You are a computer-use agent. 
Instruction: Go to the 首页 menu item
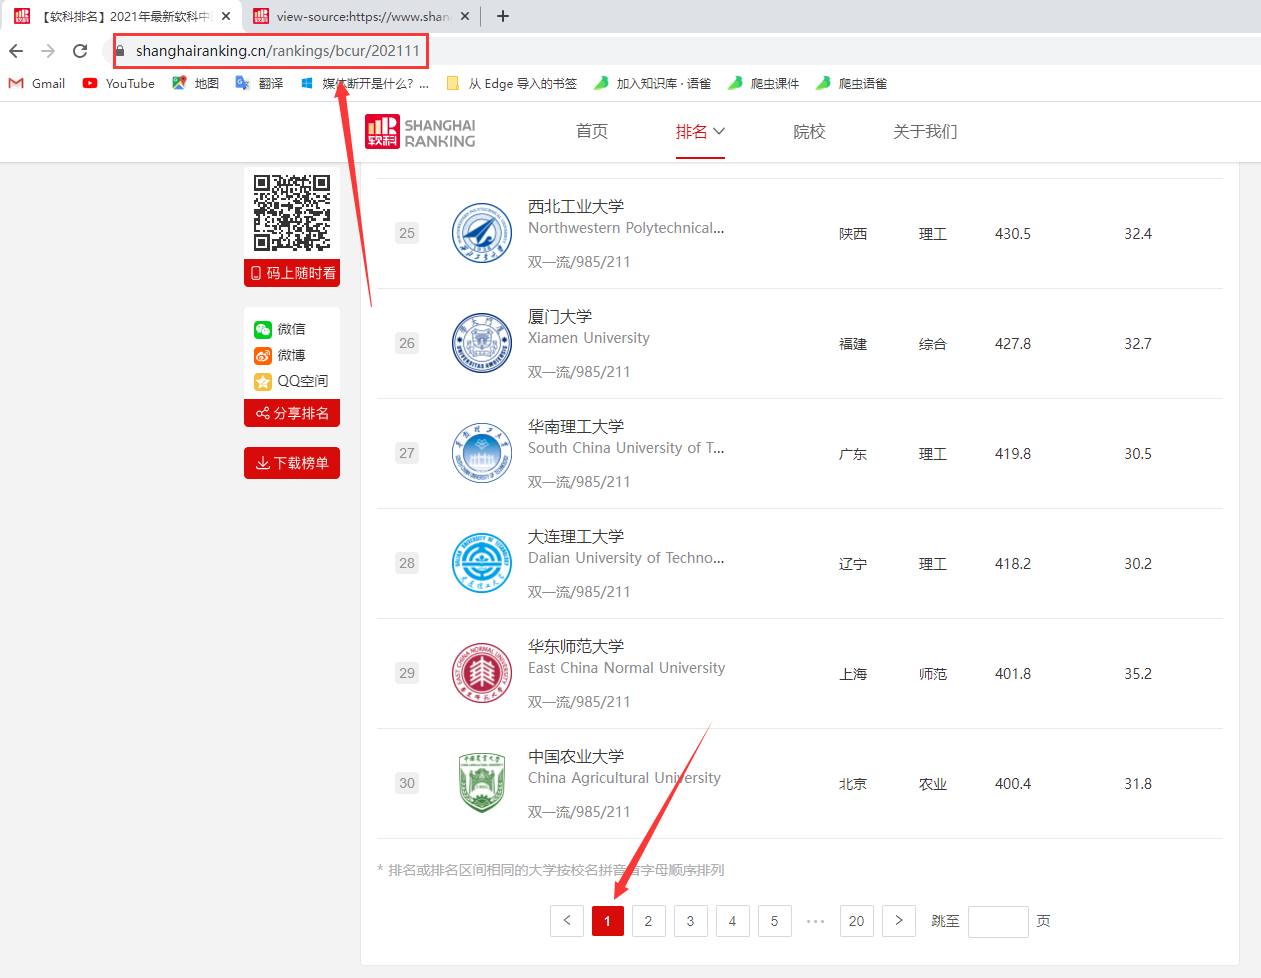coord(592,132)
